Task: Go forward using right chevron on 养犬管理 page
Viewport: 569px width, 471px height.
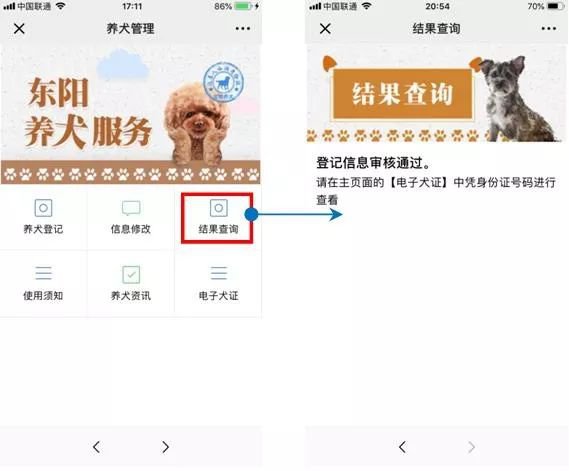Action: pyautogui.click(x=165, y=447)
